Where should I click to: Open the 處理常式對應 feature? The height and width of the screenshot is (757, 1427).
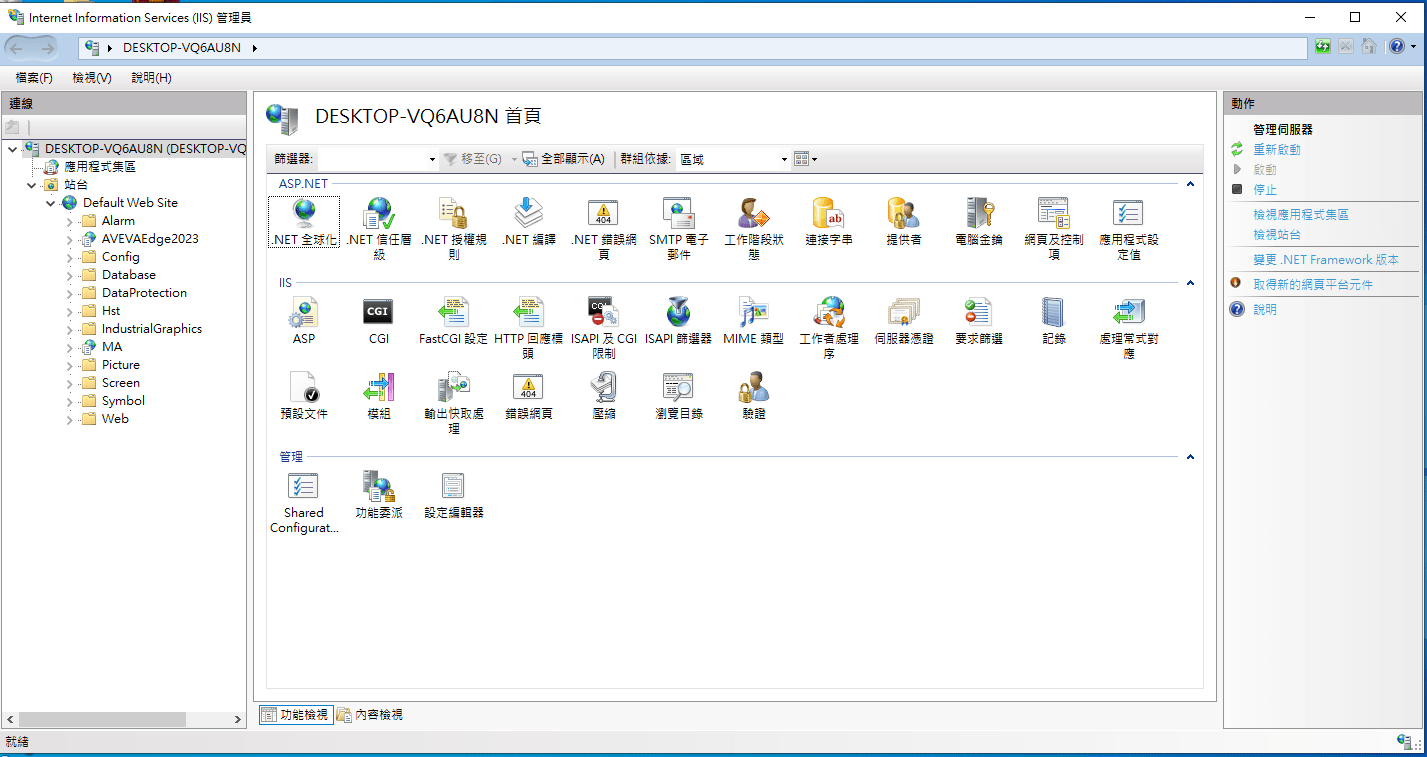[1129, 327]
